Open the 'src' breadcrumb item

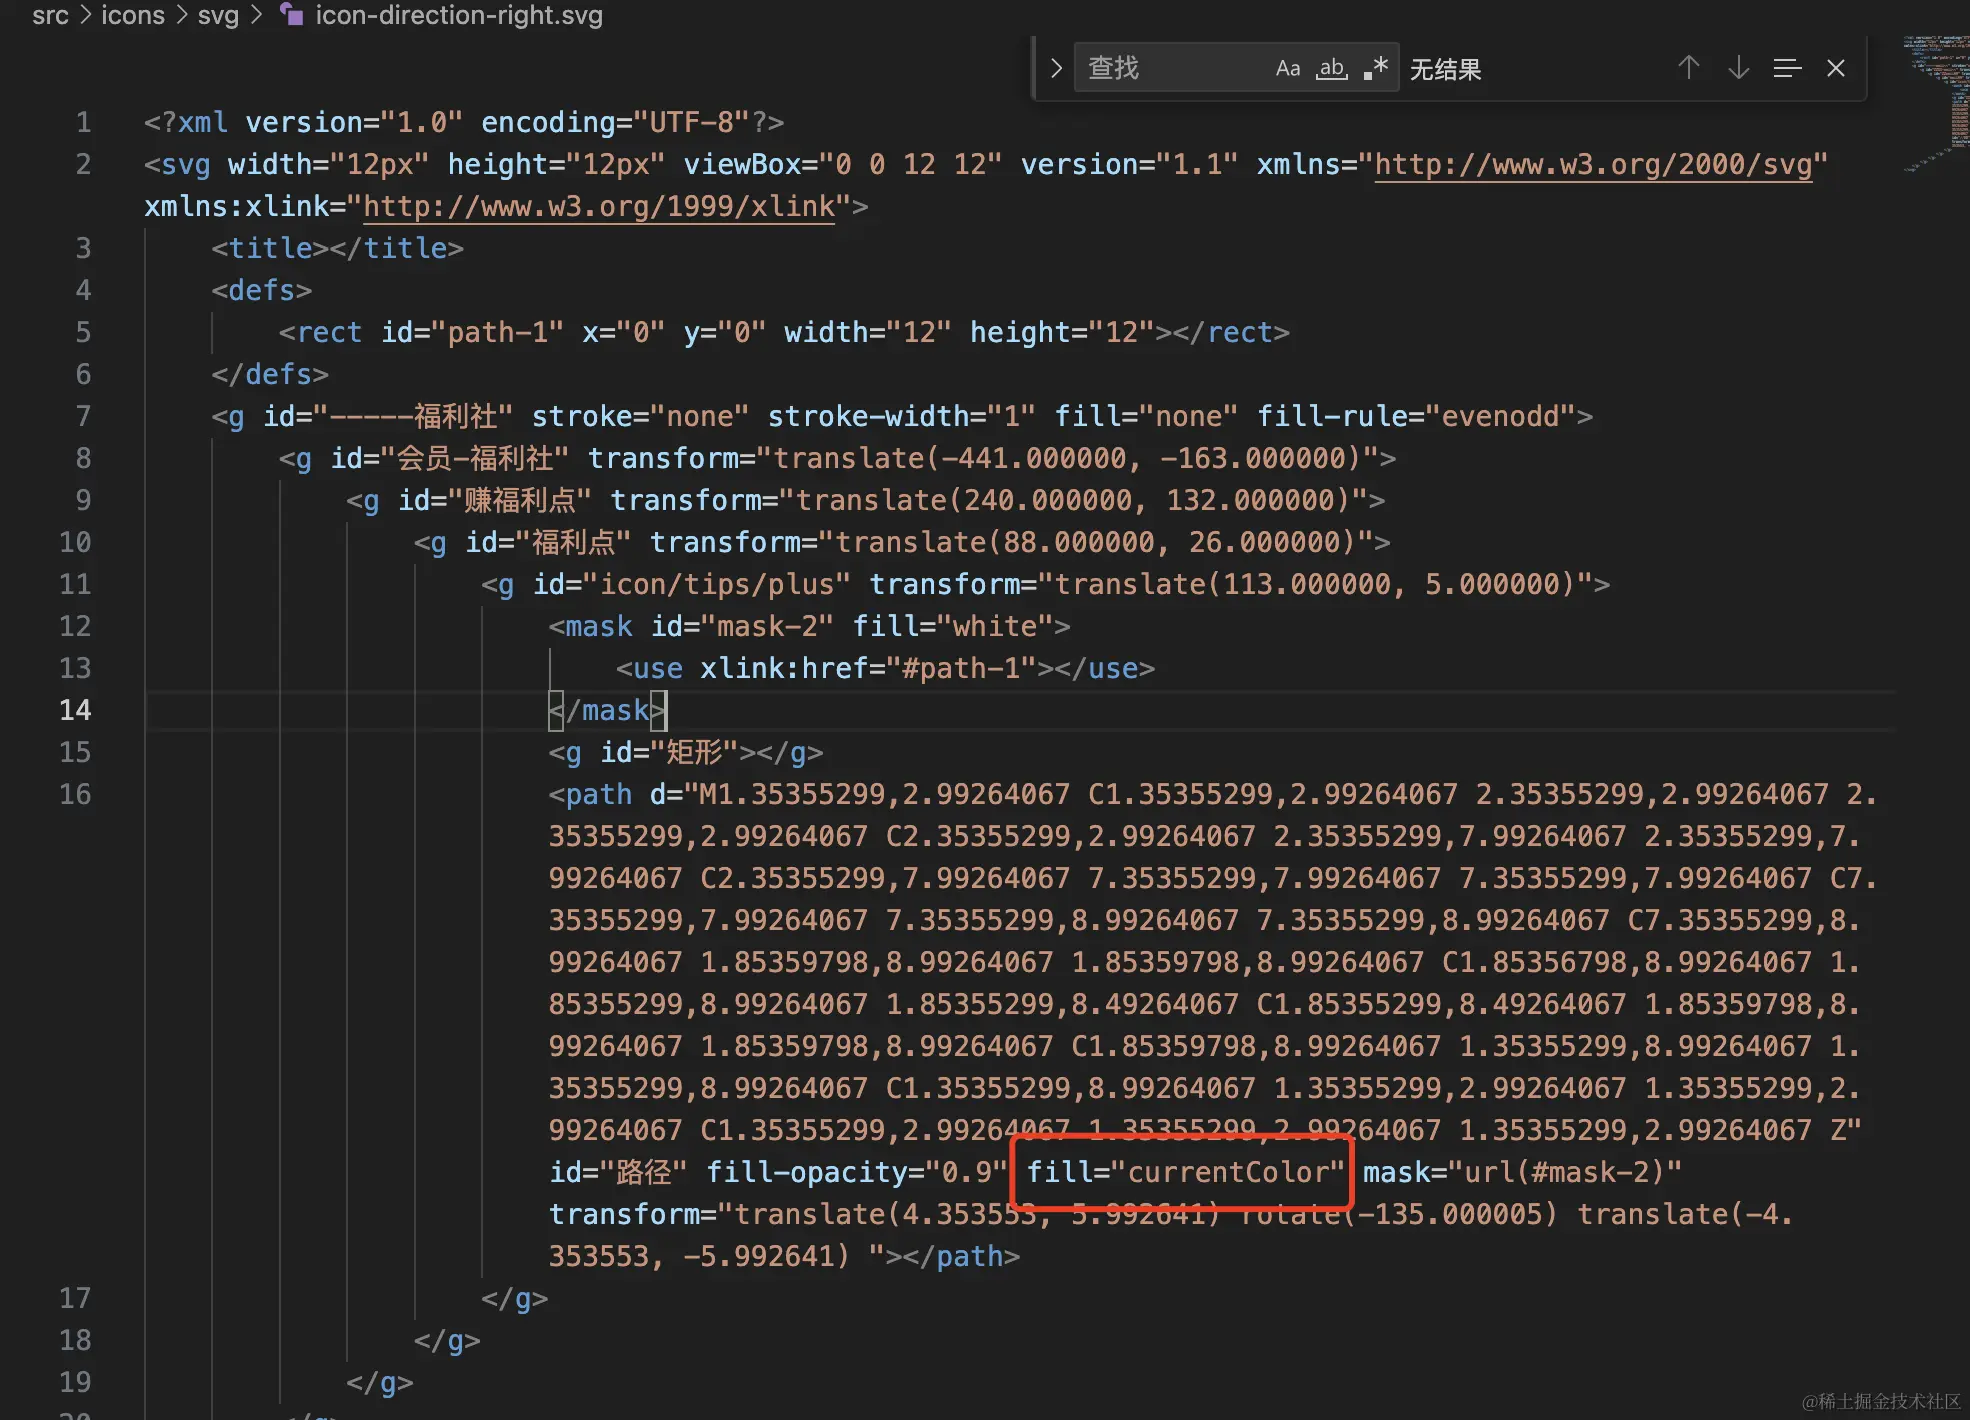51,15
